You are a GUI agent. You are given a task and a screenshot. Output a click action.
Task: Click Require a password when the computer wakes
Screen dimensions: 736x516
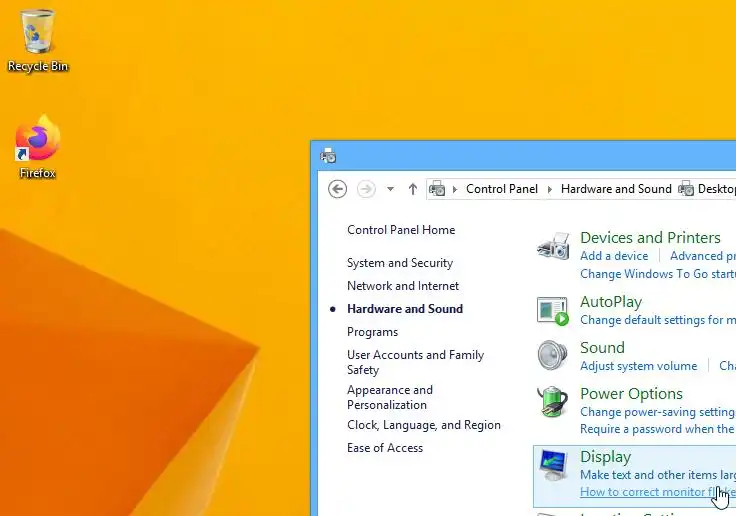[x=658, y=429]
